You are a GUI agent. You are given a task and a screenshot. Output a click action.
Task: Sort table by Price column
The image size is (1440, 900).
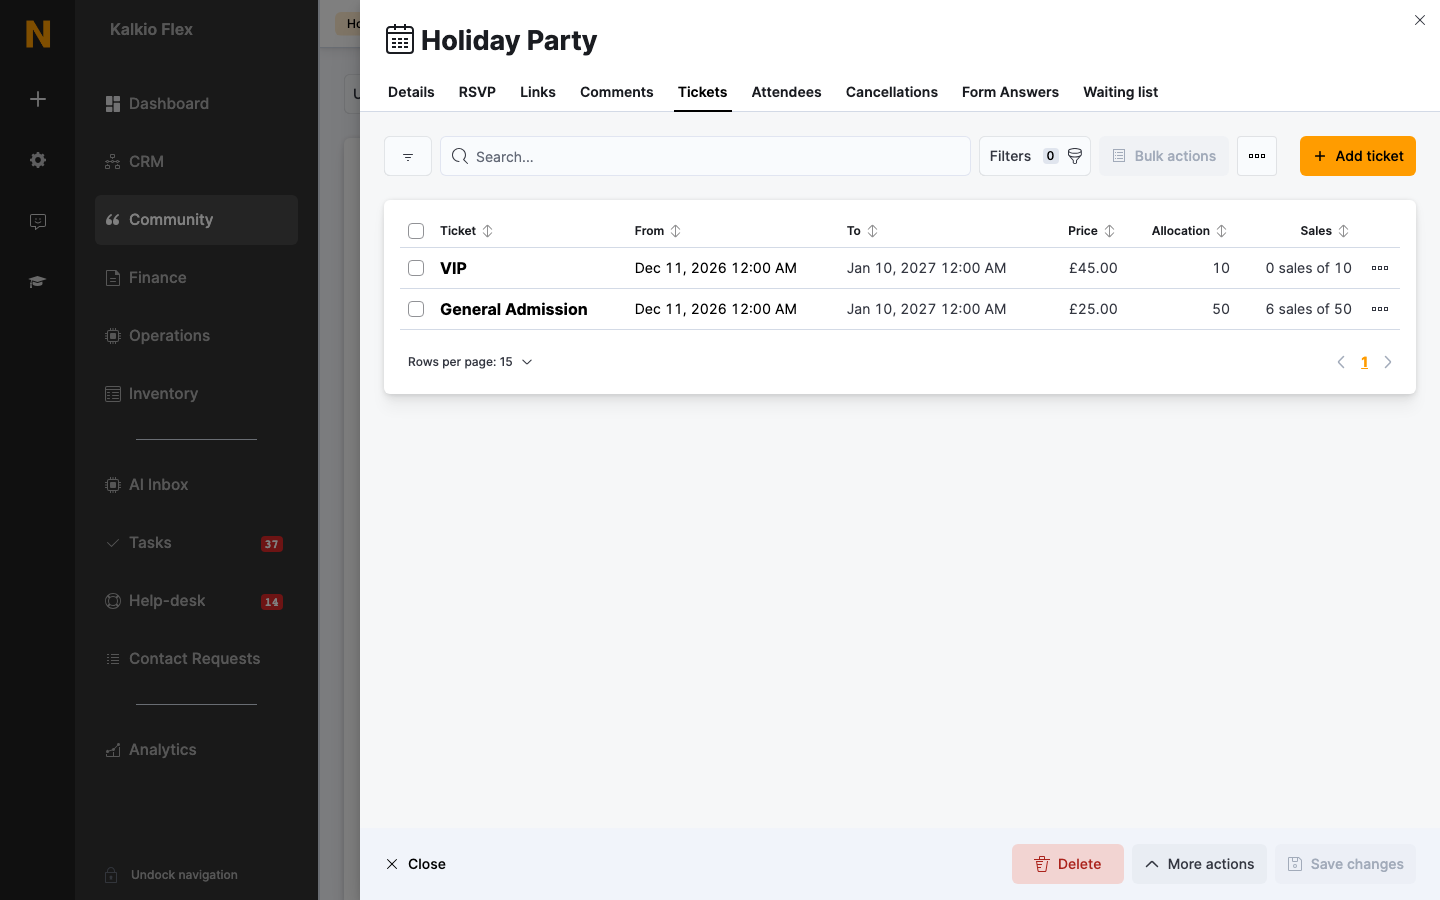click(1110, 231)
